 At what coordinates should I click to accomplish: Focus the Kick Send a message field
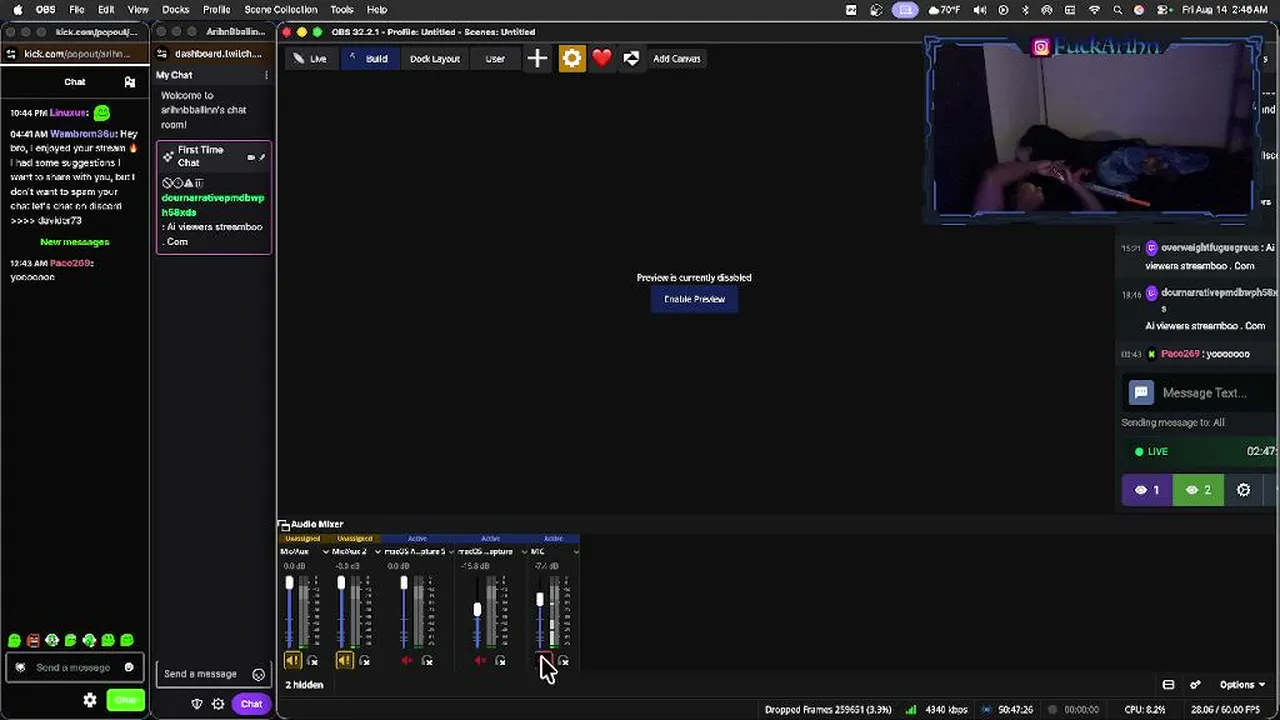coord(76,668)
